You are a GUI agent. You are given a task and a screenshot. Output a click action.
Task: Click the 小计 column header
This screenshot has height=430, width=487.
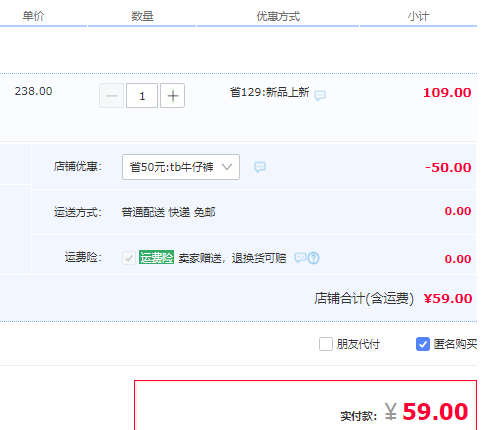418,16
